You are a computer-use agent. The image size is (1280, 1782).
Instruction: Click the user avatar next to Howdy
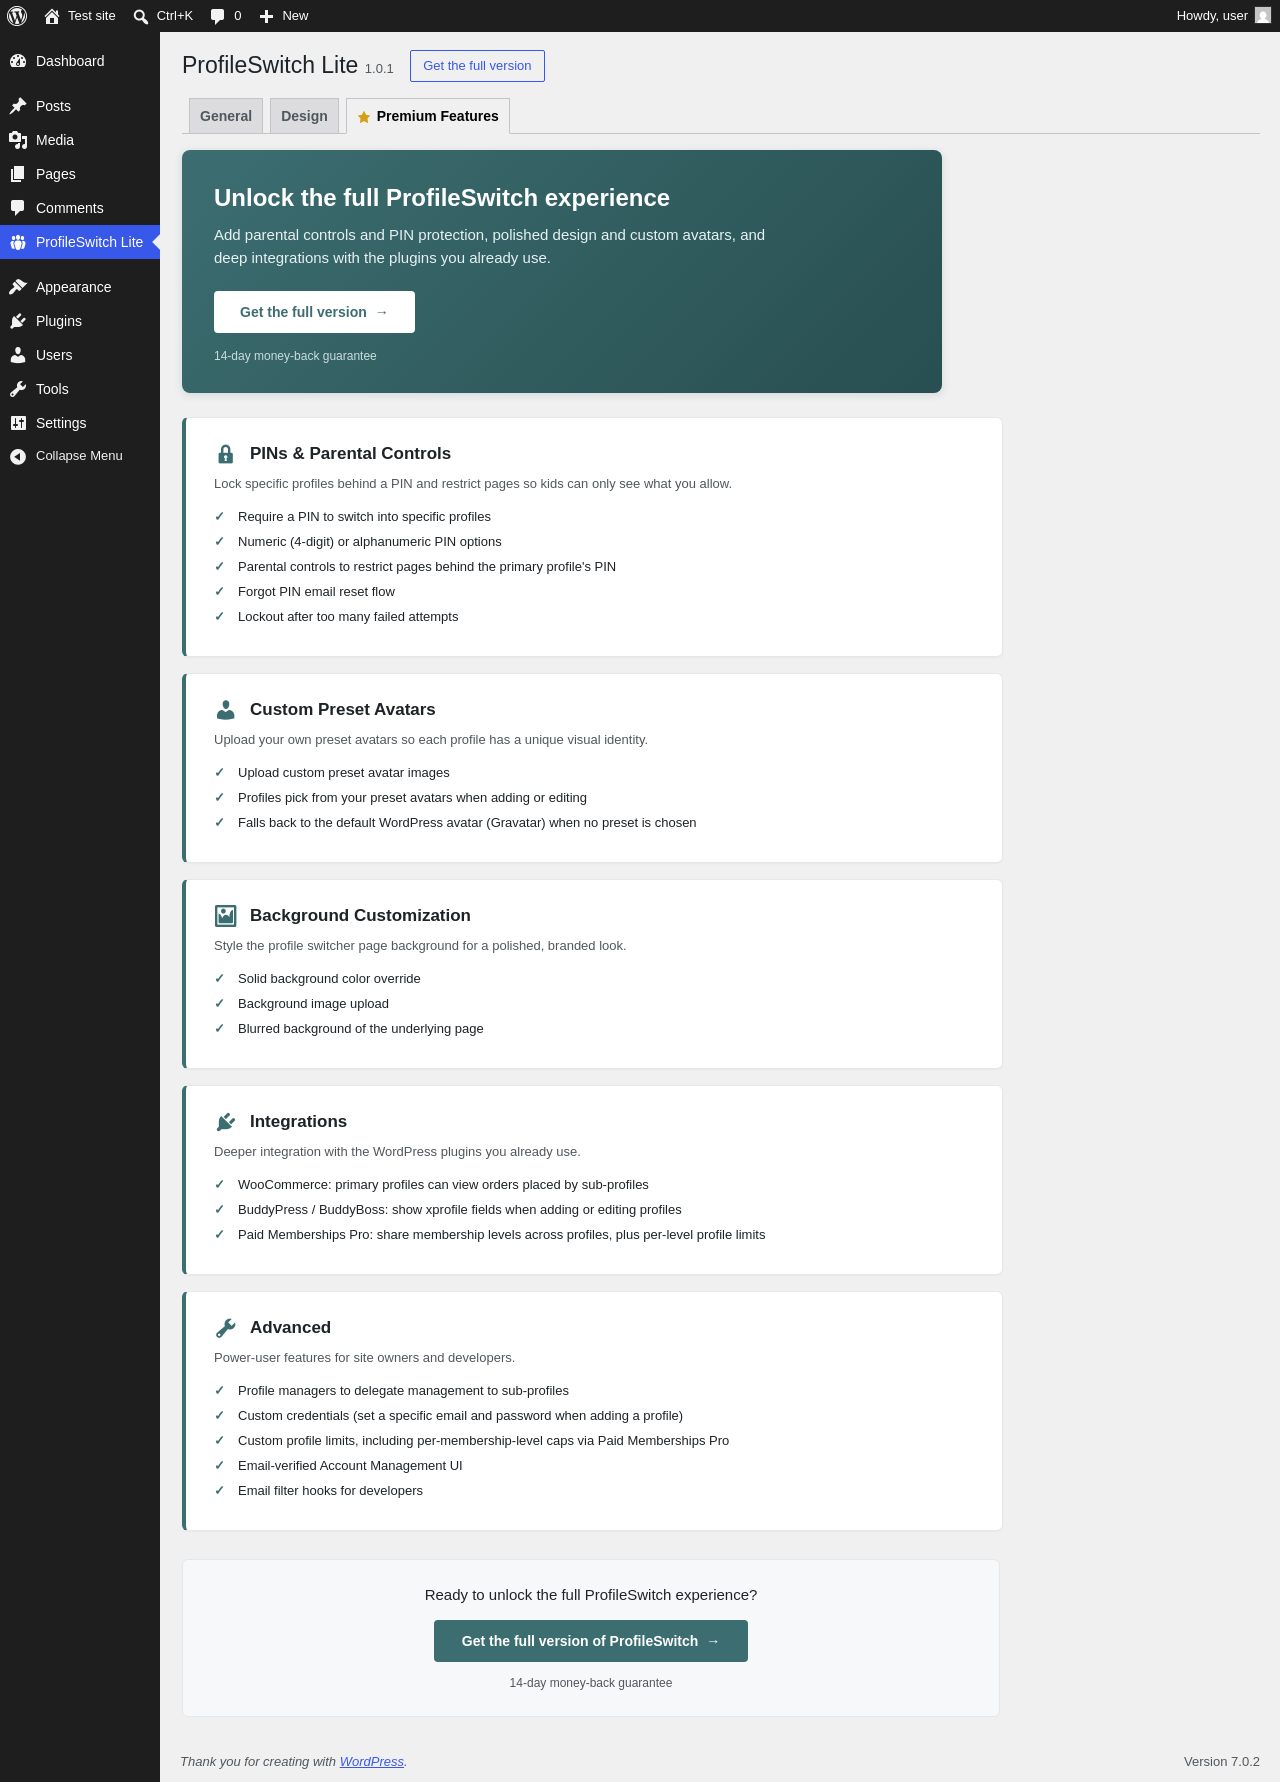1263,16
